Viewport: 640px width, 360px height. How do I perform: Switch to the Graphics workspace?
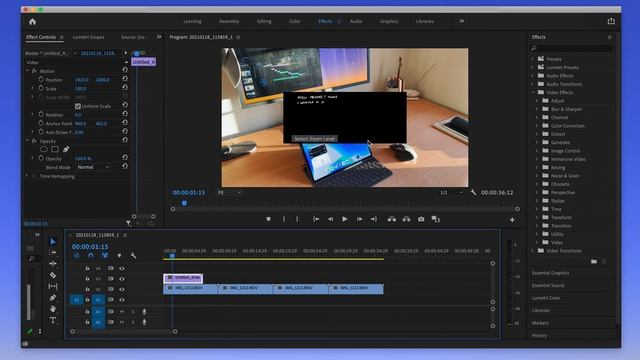pyautogui.click(x=389, y=21)
